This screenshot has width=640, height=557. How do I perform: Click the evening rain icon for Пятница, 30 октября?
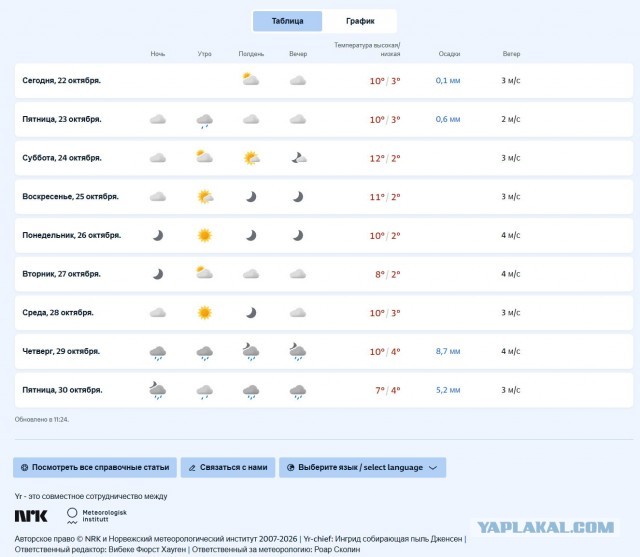point(298,392)
